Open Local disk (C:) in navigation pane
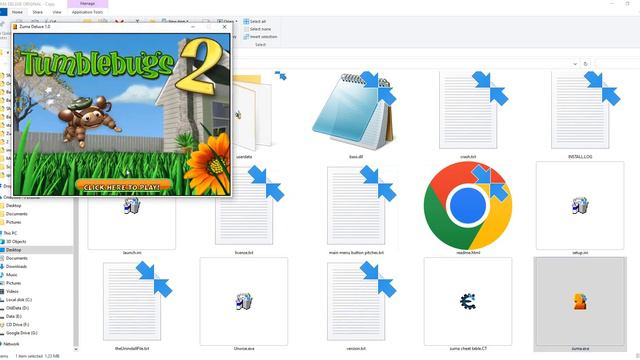 (19, 300)
